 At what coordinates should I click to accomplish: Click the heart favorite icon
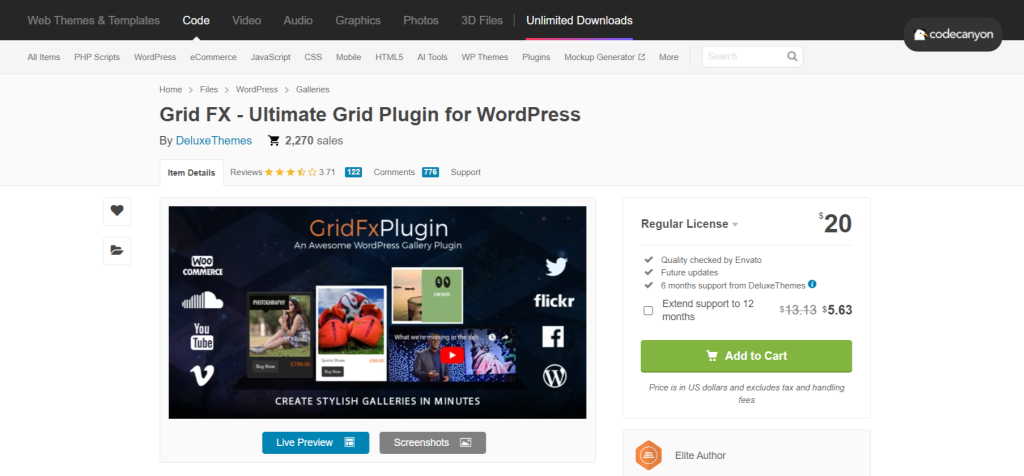tap(117, 211)
